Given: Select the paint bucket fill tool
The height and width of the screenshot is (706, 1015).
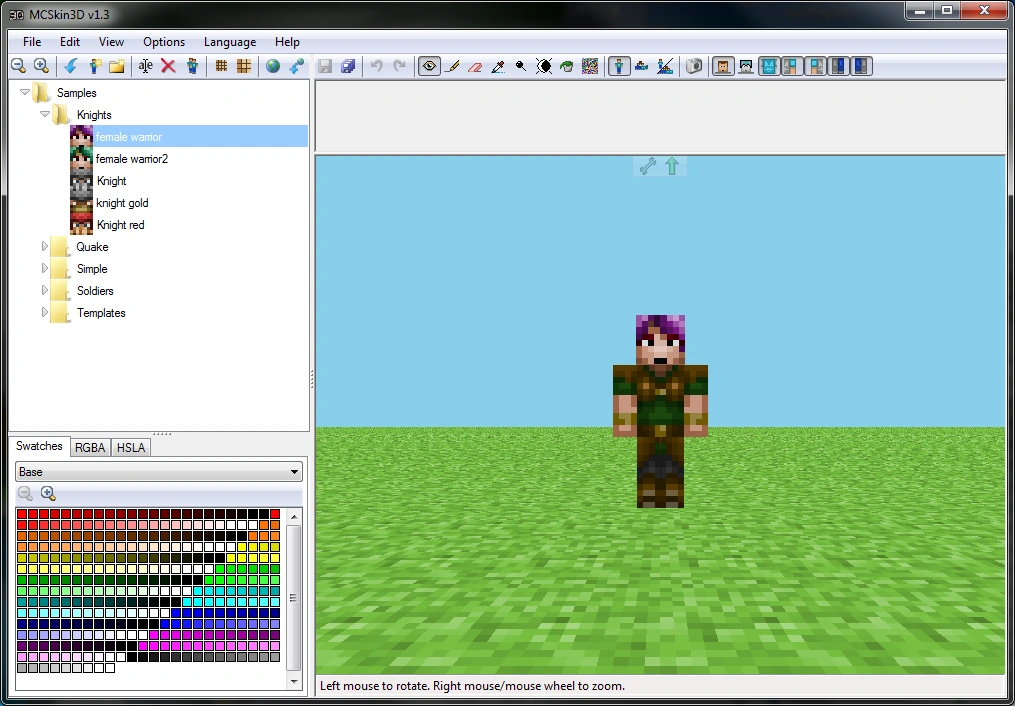Looking at the screenshot, I should click(x=566, y=66).
